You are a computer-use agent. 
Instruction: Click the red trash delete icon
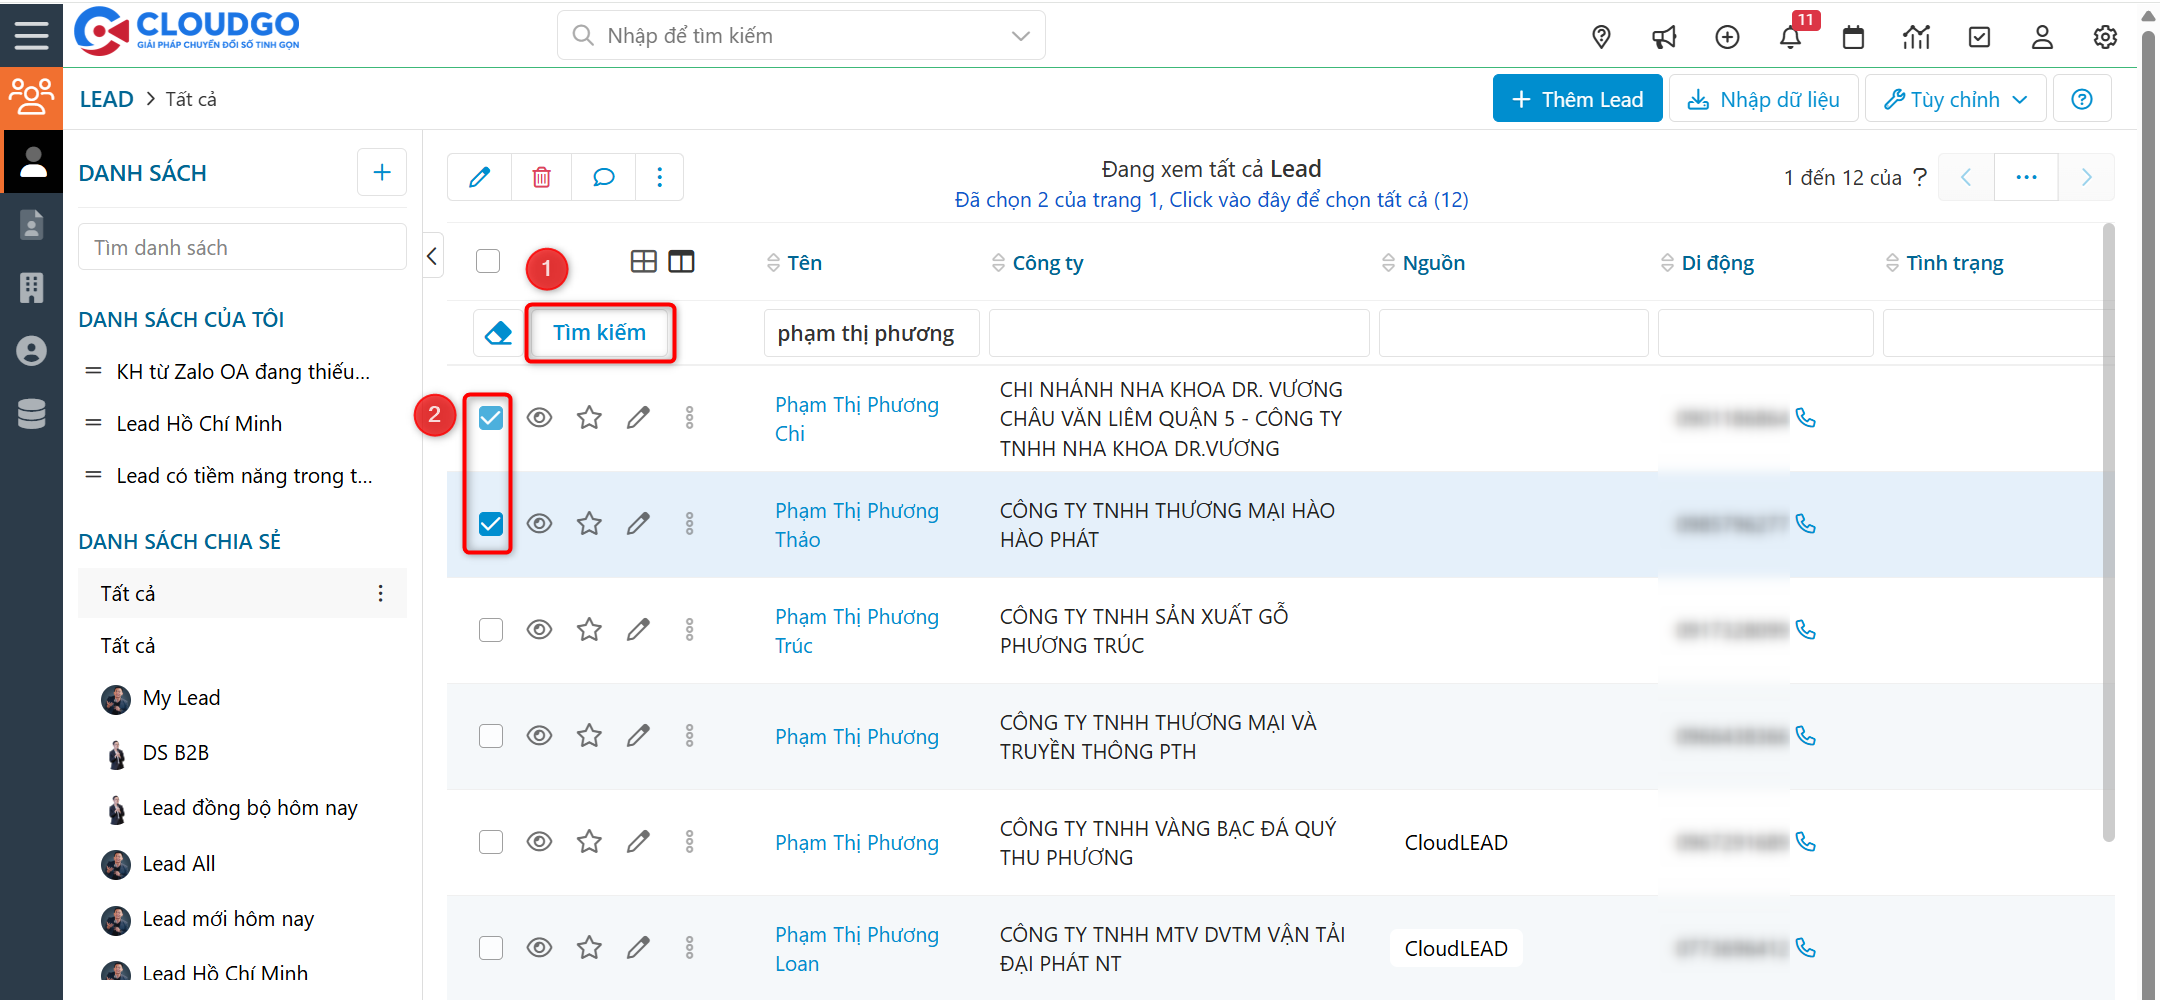click(541, 177)
